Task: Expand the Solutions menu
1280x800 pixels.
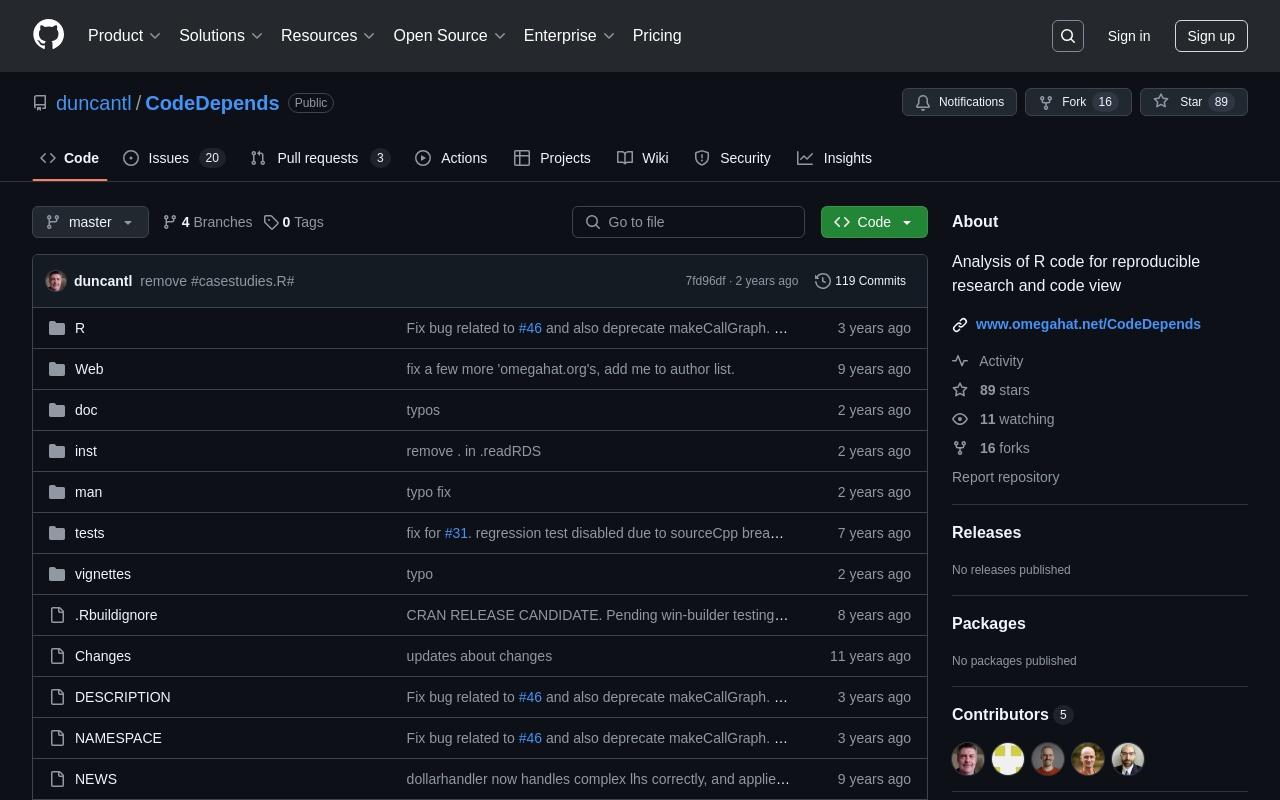Action: click(x=221, y=36)
